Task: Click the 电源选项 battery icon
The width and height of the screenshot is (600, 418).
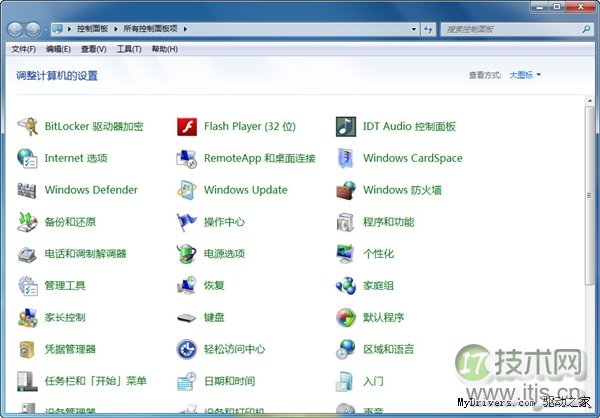Action: pos(187,253)
